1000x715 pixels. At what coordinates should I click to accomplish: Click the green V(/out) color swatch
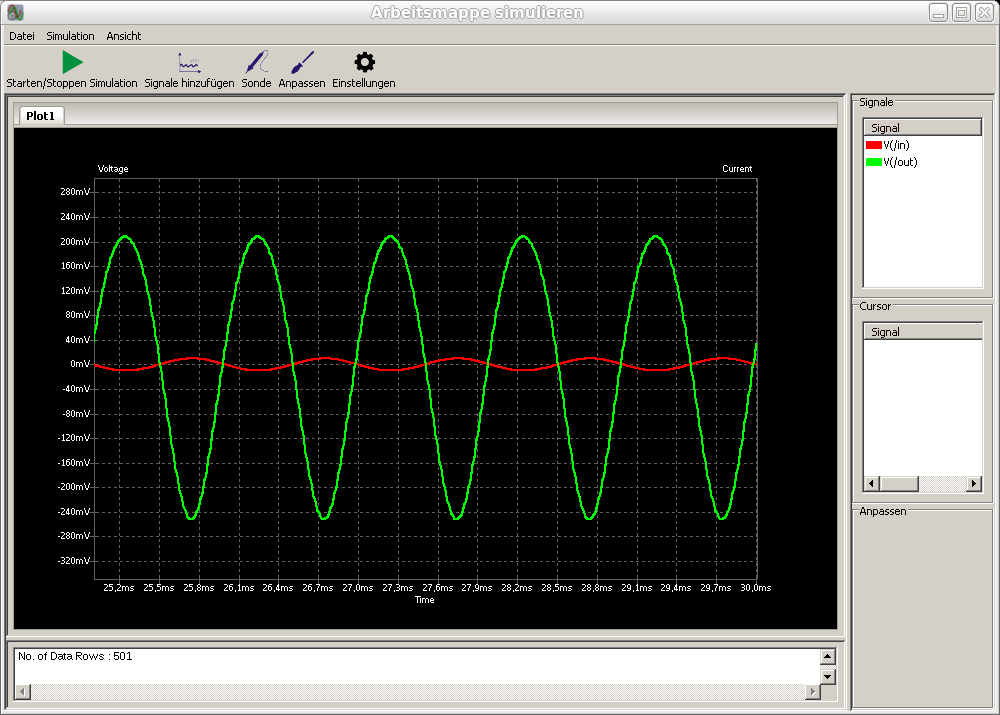click(x=873, y=162)
